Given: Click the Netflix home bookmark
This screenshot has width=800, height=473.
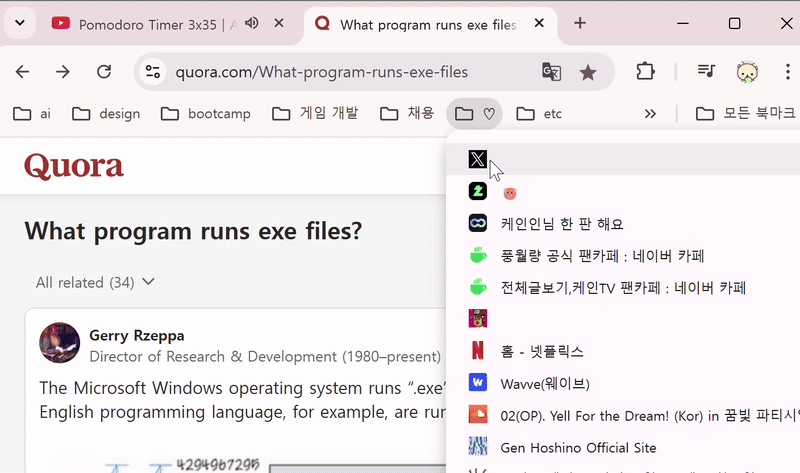Looking at the screenshot, I should coord(623,351).
